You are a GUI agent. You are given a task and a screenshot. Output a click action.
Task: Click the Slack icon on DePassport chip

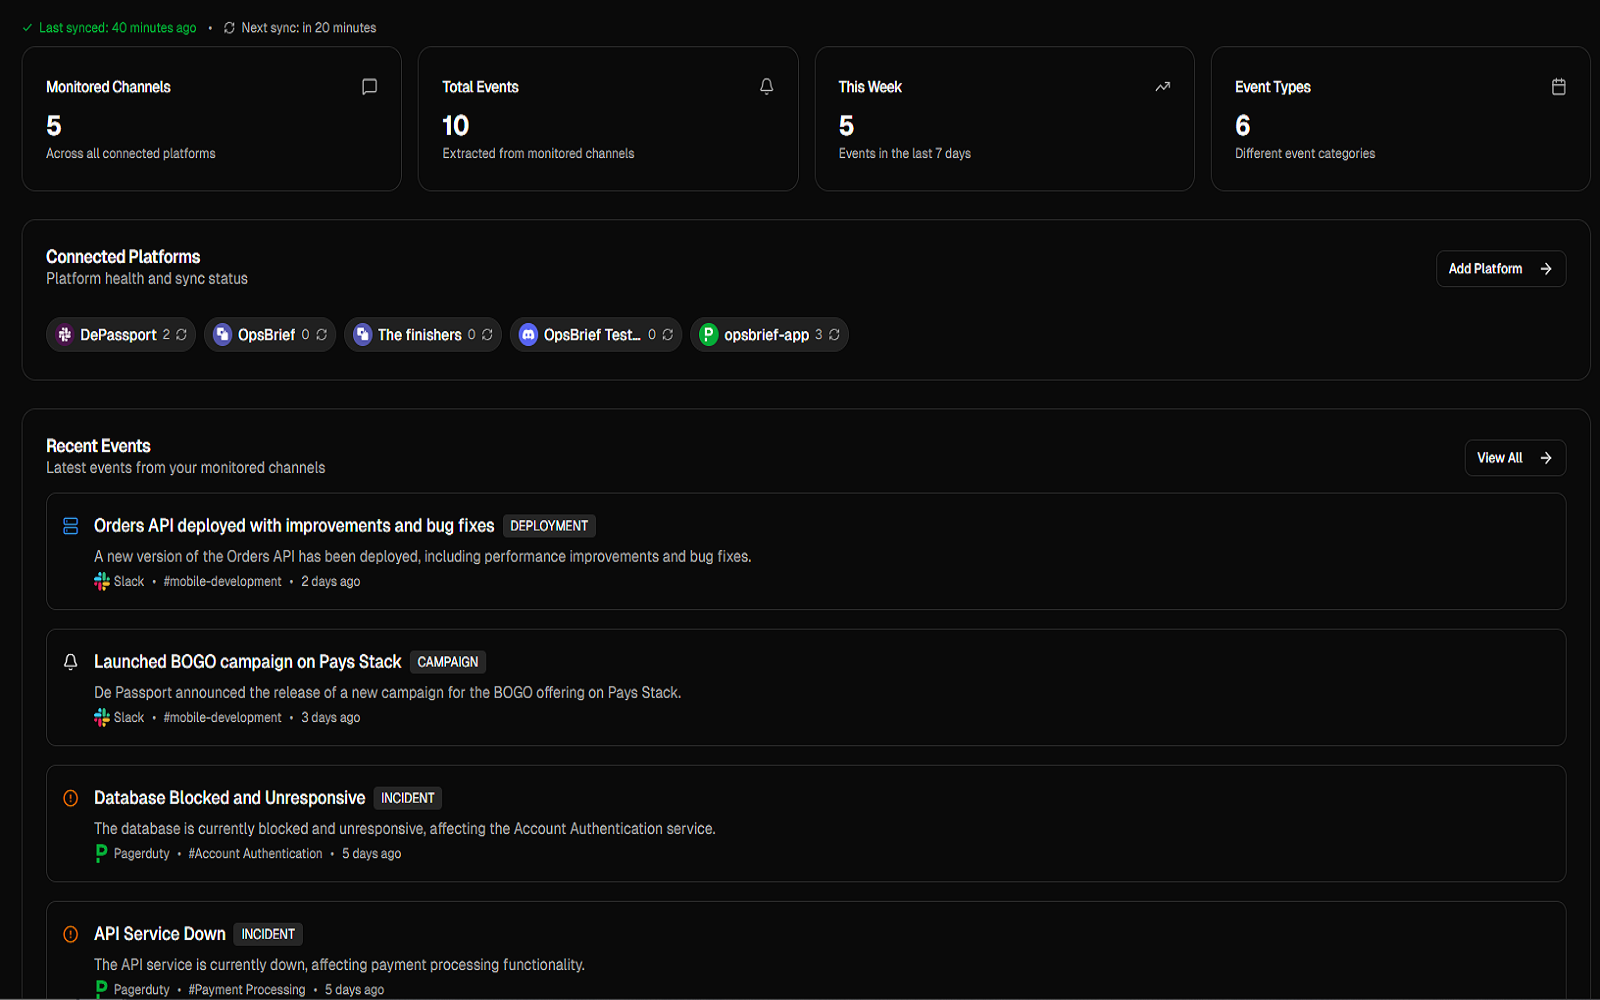tap(65, 335)
